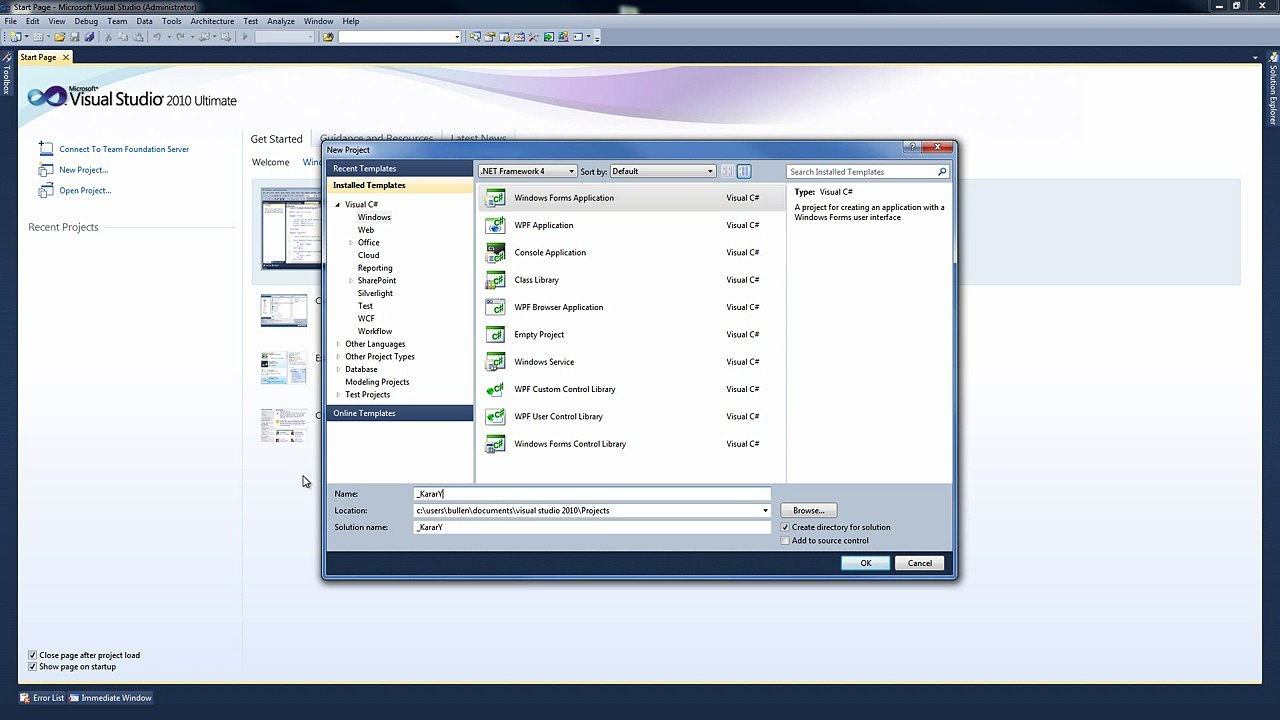Click the Open Project icon on Start Page
The width and height of the screenshot is (1280, 720).
coord(46,190)
